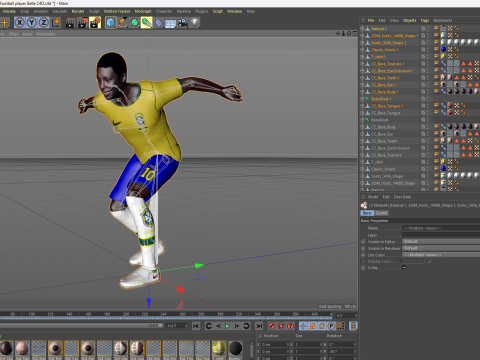Open the User Data menu in Attributes
The width and height of the screenshot is (480, 360).
(402, 197)
